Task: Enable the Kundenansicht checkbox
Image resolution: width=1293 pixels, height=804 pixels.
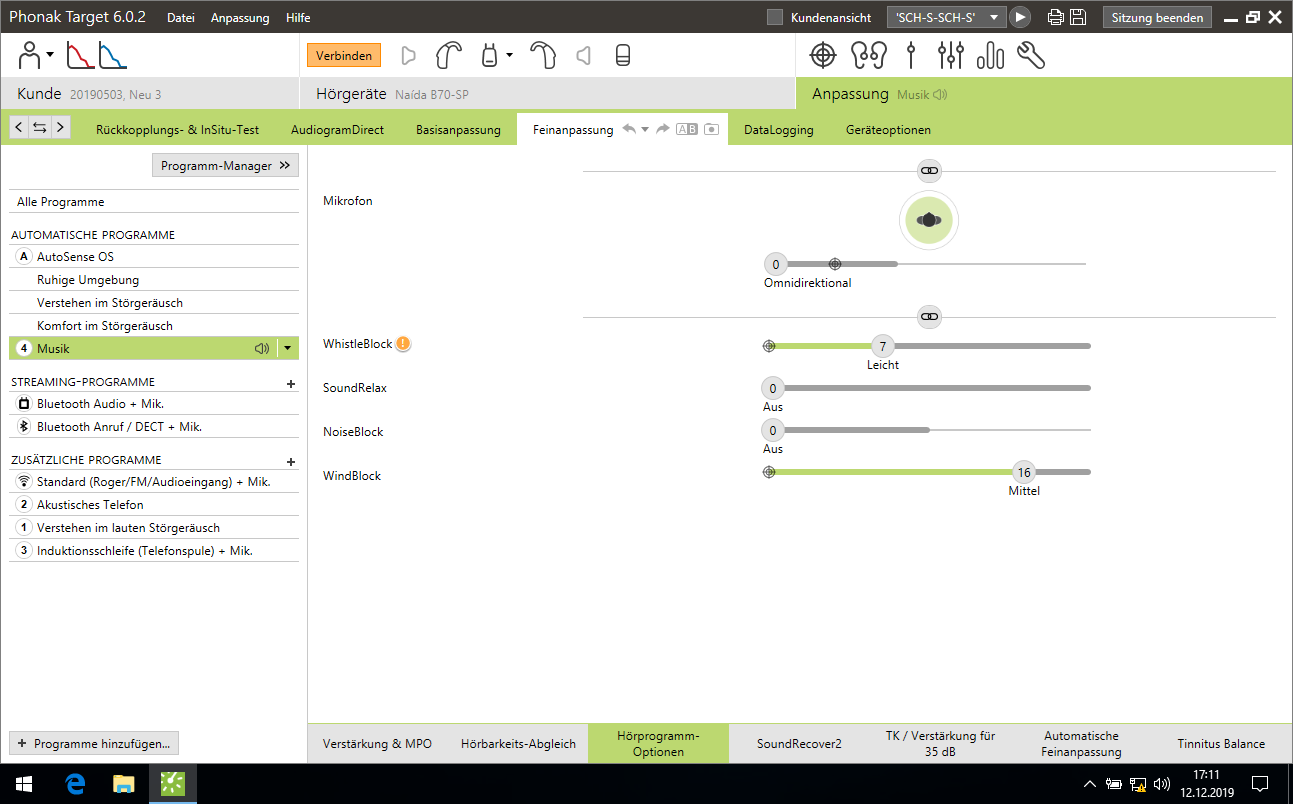Action: click(775, 18)
